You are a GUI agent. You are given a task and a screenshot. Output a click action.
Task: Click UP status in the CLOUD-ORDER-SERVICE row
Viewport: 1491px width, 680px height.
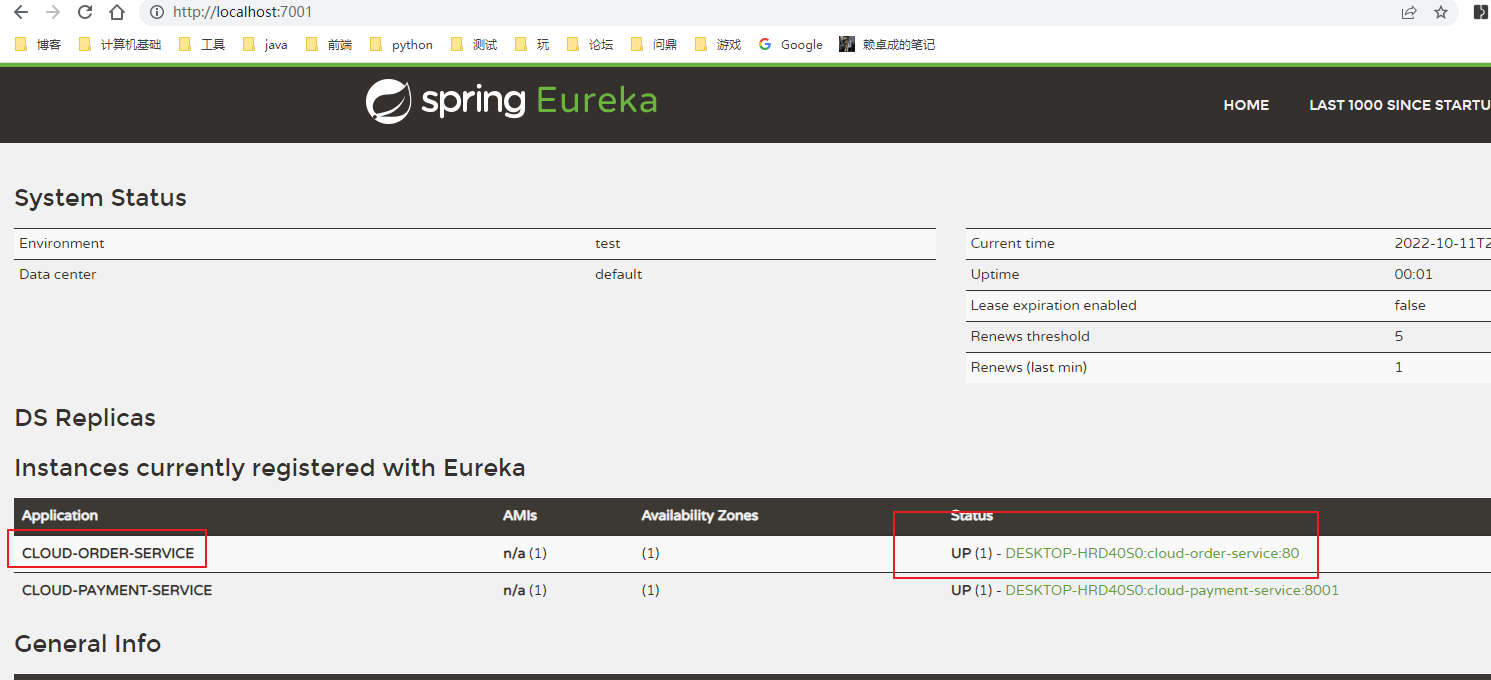(961, 553)
